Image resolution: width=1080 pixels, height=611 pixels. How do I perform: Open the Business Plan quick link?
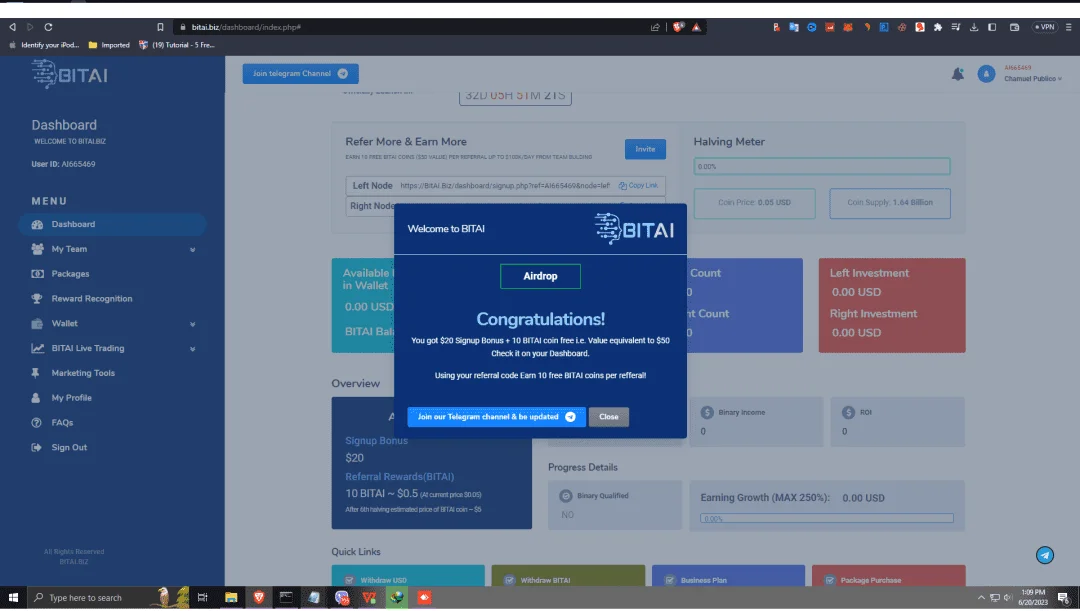click(728, 576)
